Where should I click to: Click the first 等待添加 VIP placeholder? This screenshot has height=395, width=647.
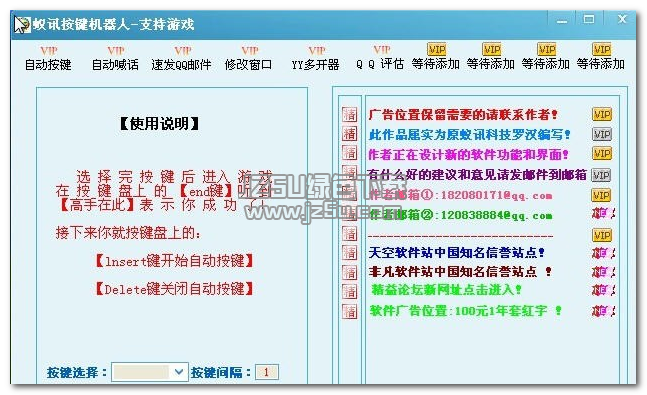click(436, 57)
